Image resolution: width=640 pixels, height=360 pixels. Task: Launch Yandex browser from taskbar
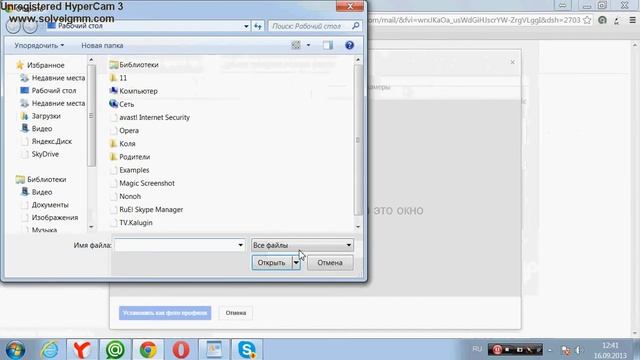pyautogui.click(x=82, y=350)
